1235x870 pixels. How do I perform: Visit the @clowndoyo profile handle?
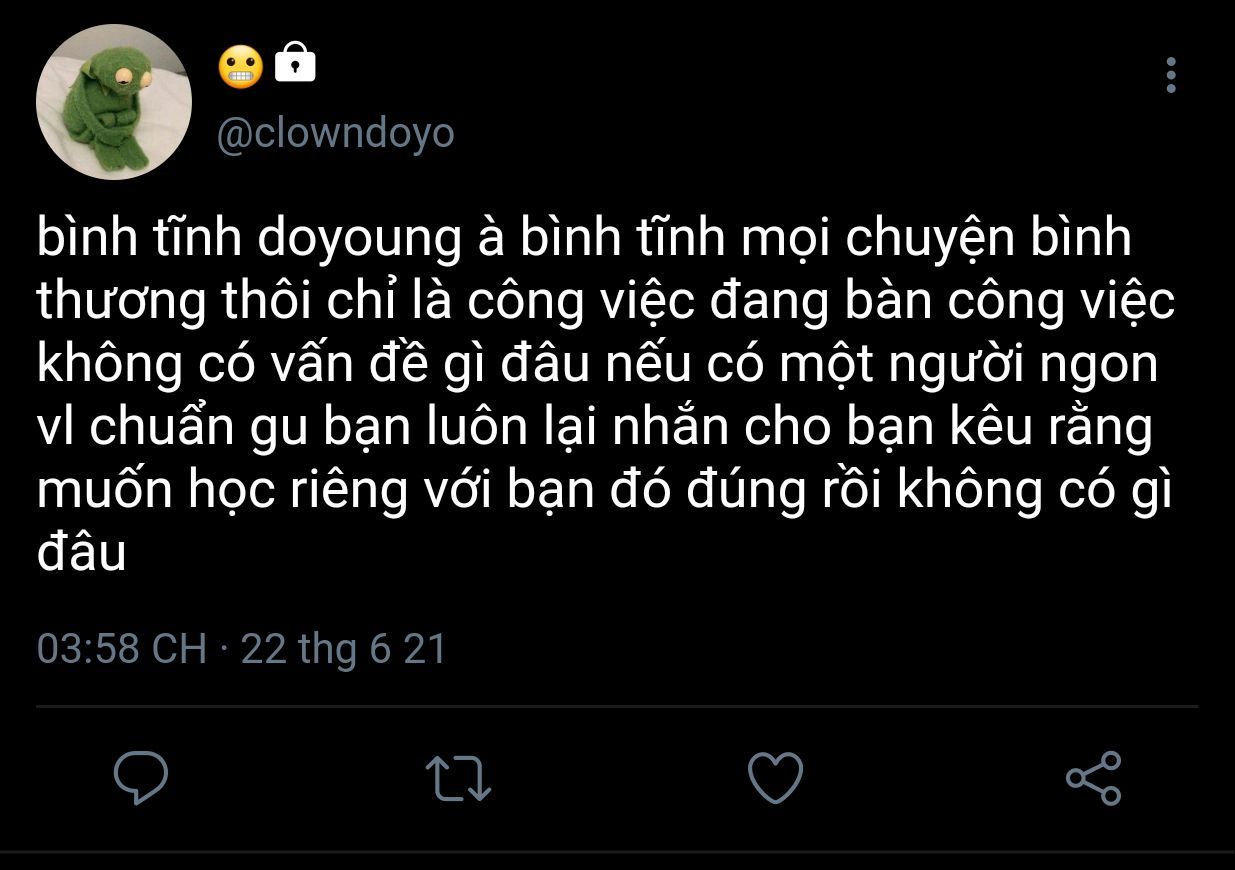tap(335, 134)
